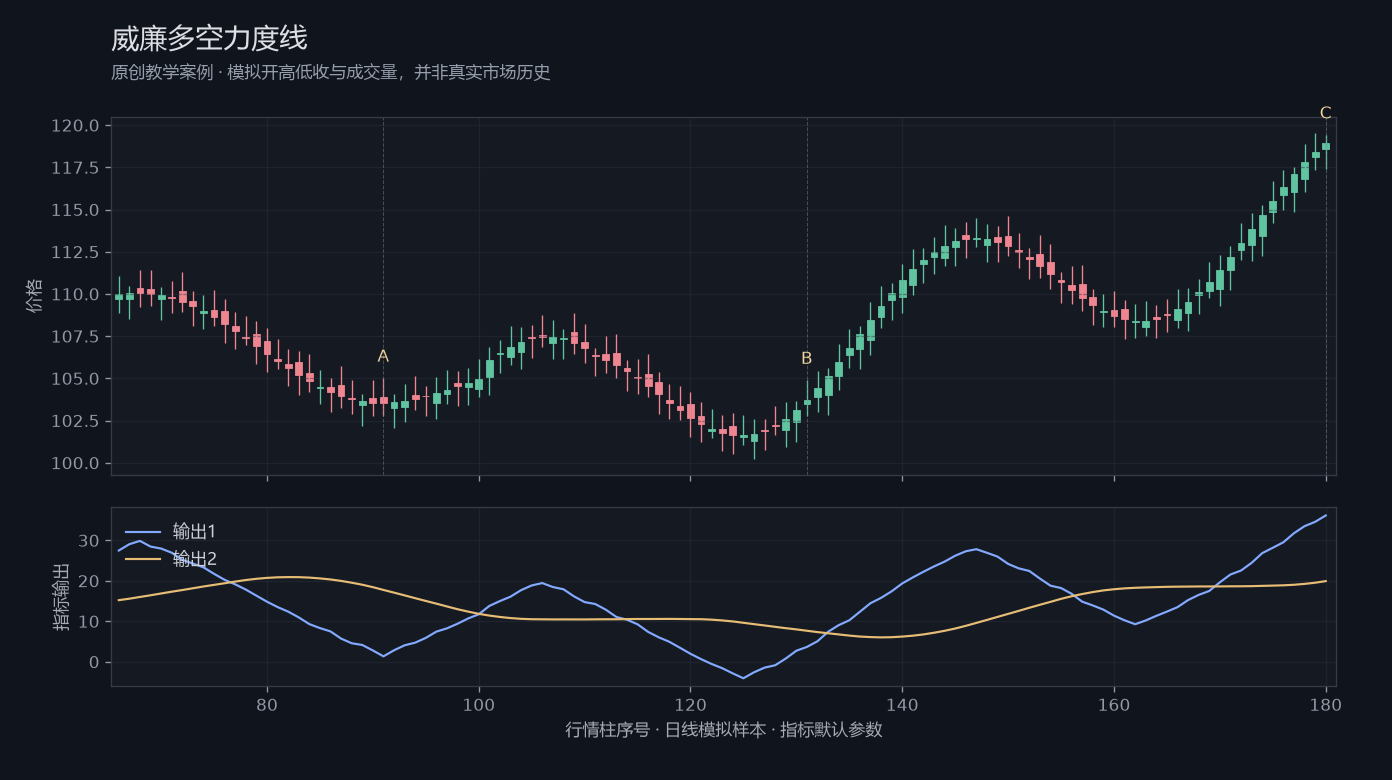Click the 117.5 price axis tick

coord(75,168)
